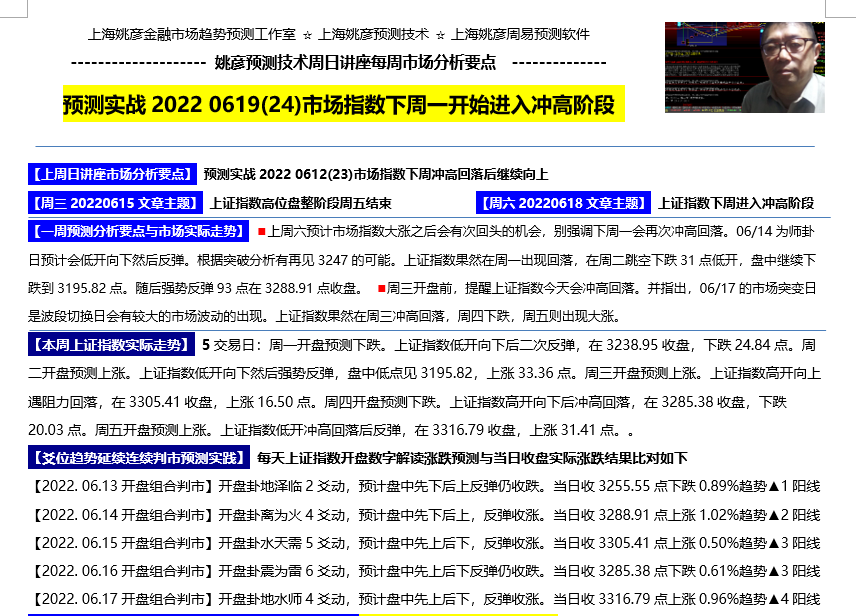Screen dimensions: 859x616
Task: Click the subtitle '姚彦预测技术周日讲座每周市场分析要点'
Action: [x=355, y=62]
